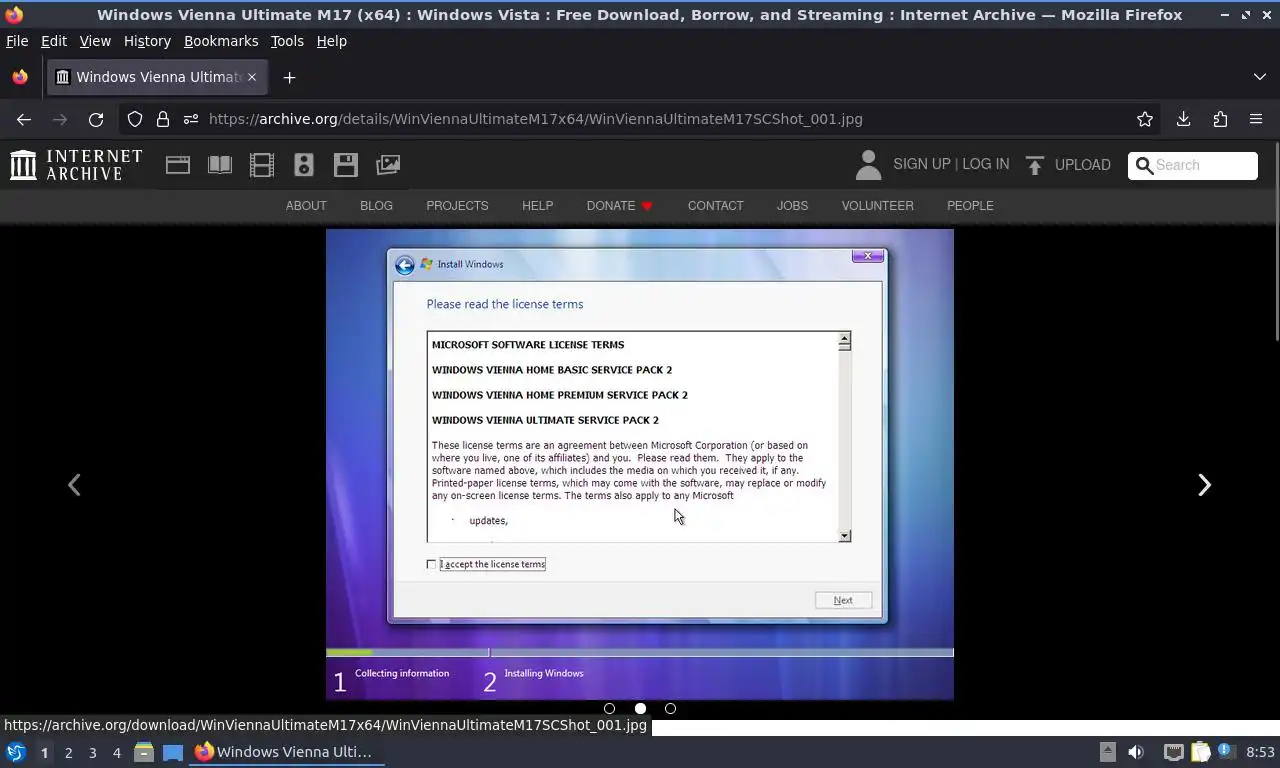Show the previous screenshot with left arrow
1280x768 pixels.
(x=74, y=485)
